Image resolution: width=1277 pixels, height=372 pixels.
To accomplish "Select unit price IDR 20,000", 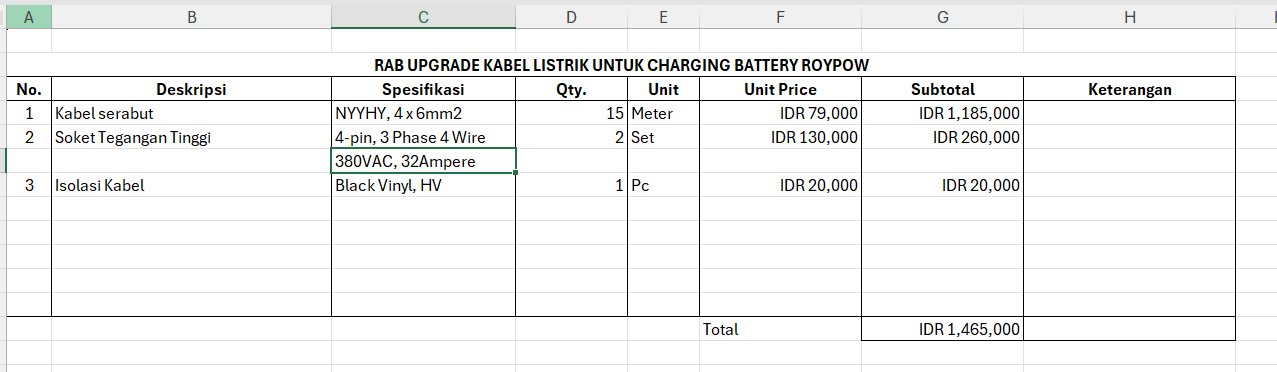I will [780, 185].
